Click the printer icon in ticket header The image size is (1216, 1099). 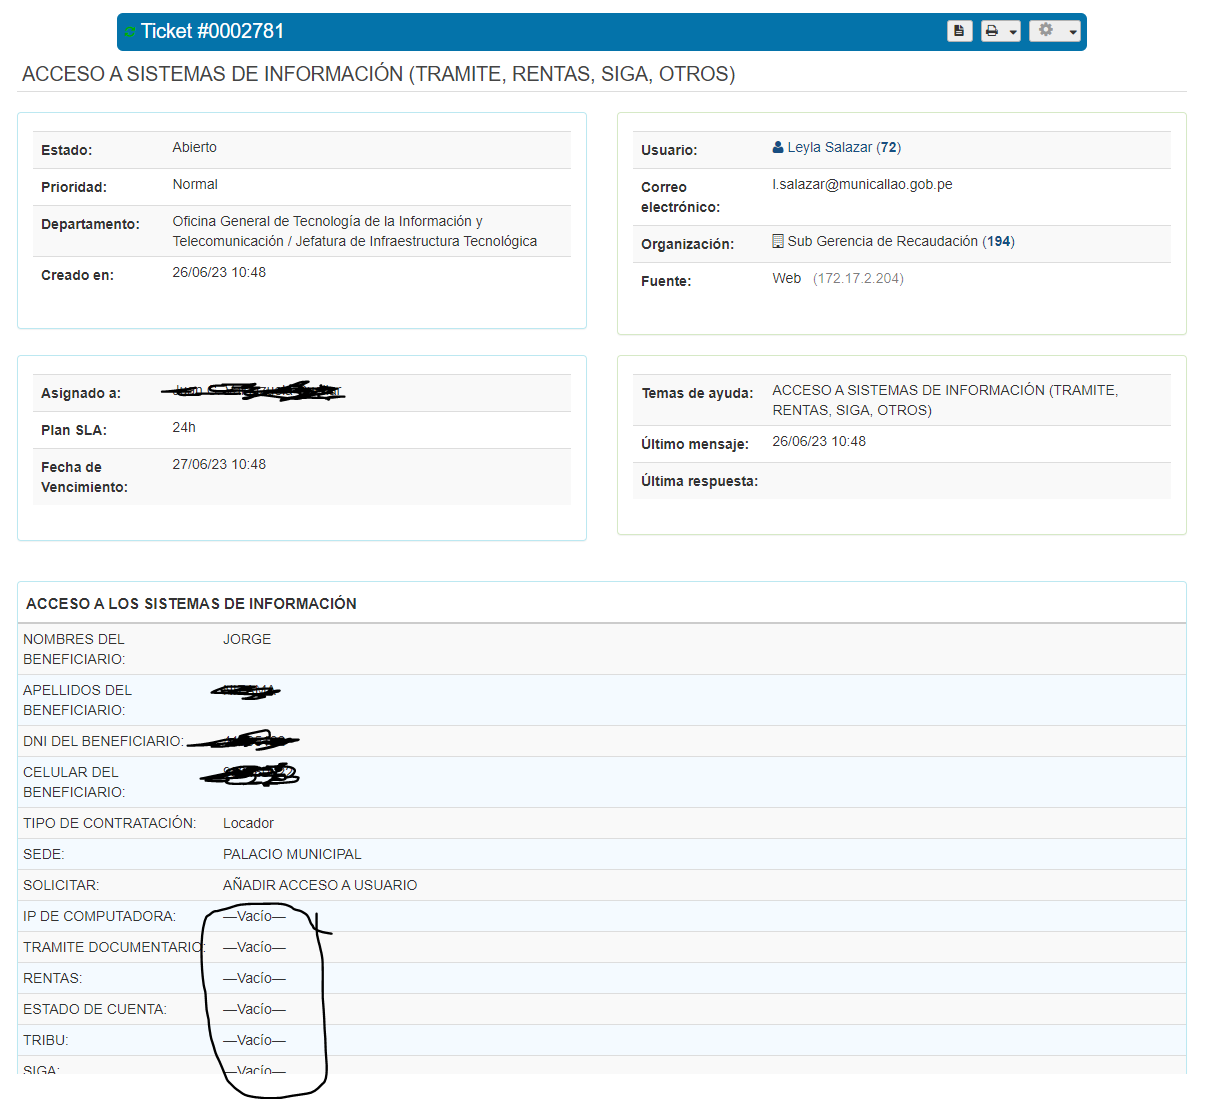pos(992,31)
